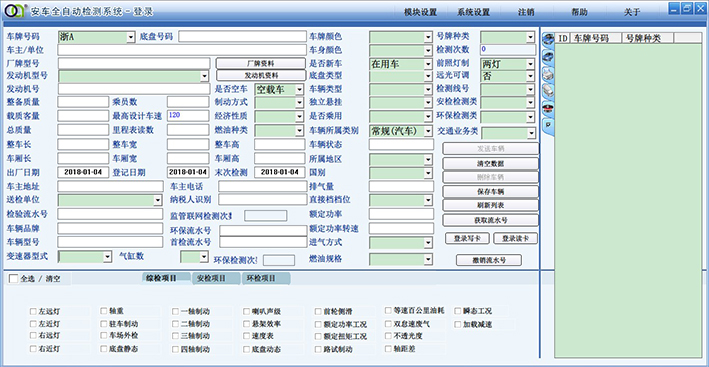Click the 出厂日期 date field
Viewport: 709px width, 367px height.
[x=83, y=172]
